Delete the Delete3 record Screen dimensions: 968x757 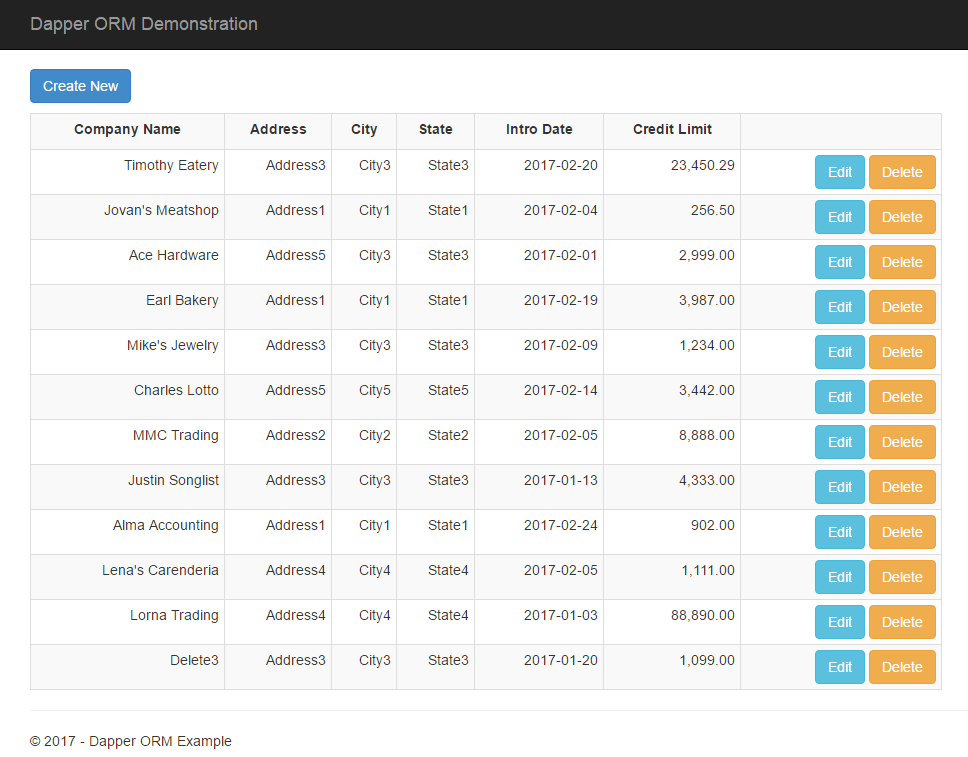click(901, 667)
